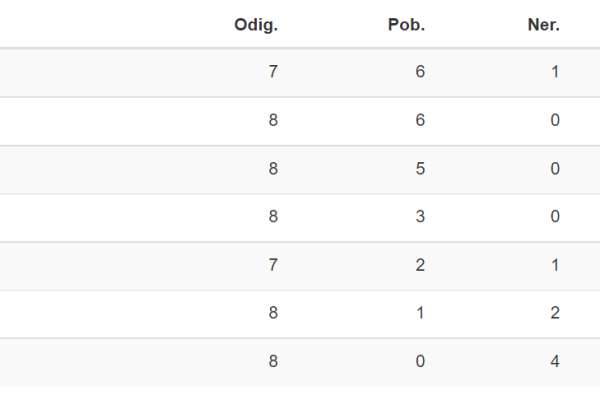Click Odig. value in row with Pob. 1
Screen dimensions: 600x400
(273, 313)
